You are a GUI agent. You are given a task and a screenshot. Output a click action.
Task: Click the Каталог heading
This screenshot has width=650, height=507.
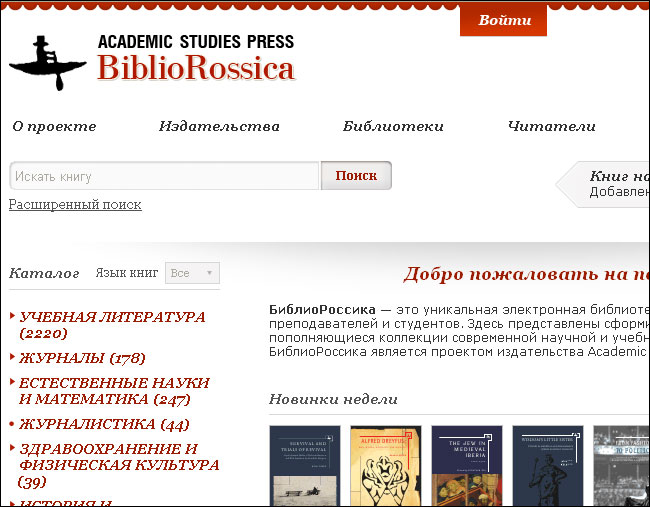44,273
